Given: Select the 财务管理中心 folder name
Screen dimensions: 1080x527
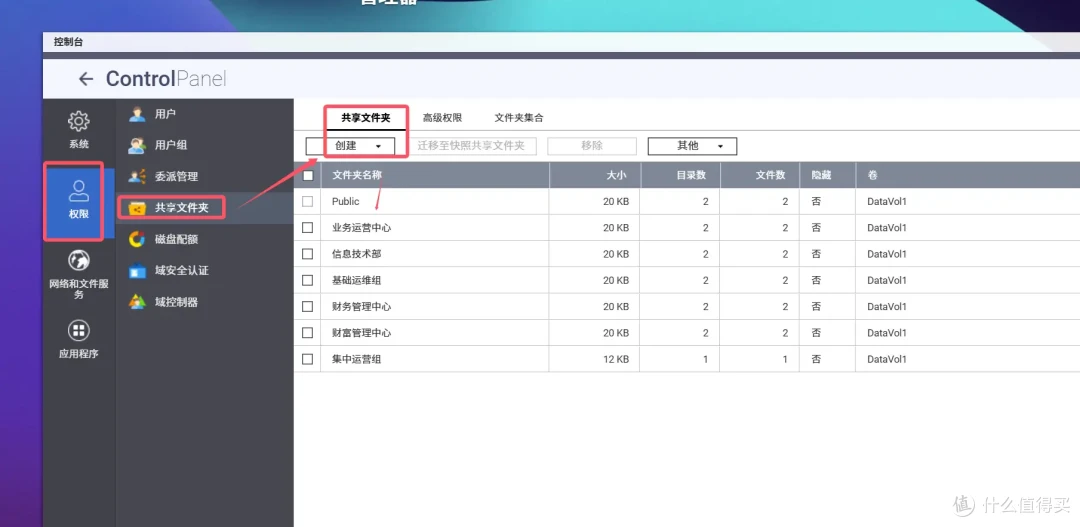Looking at the screenshot, I should 362,306.
